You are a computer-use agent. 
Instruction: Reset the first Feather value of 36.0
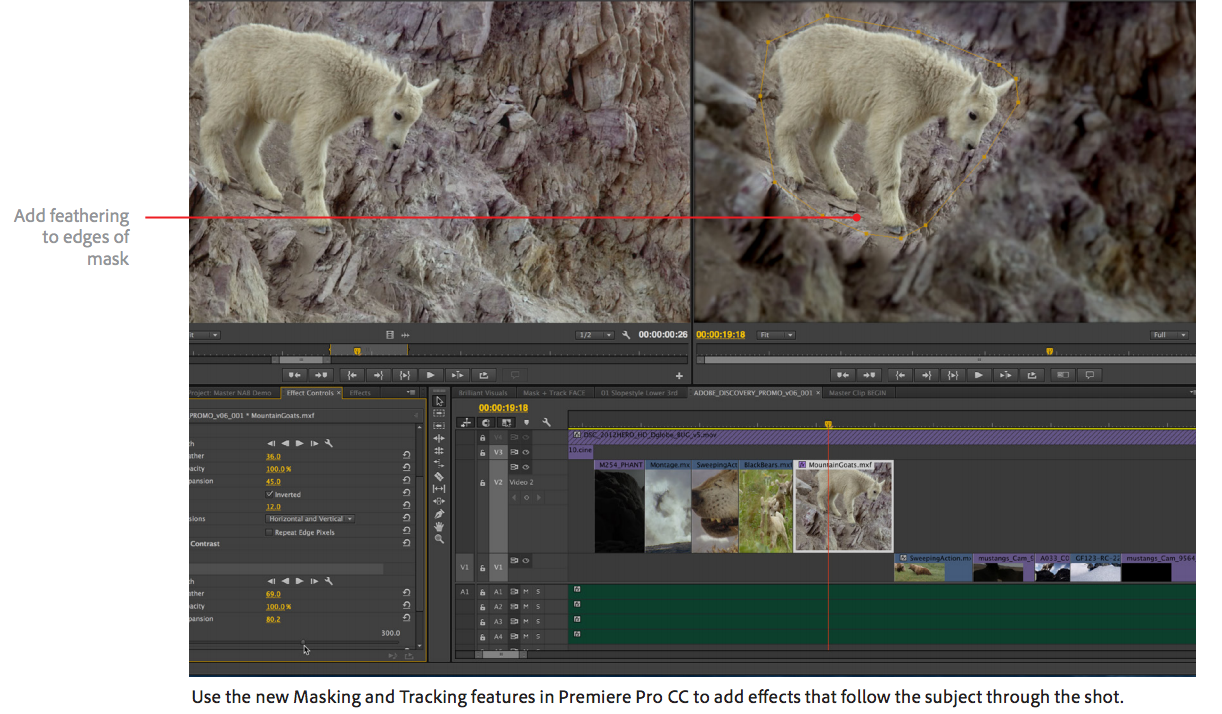407,456
